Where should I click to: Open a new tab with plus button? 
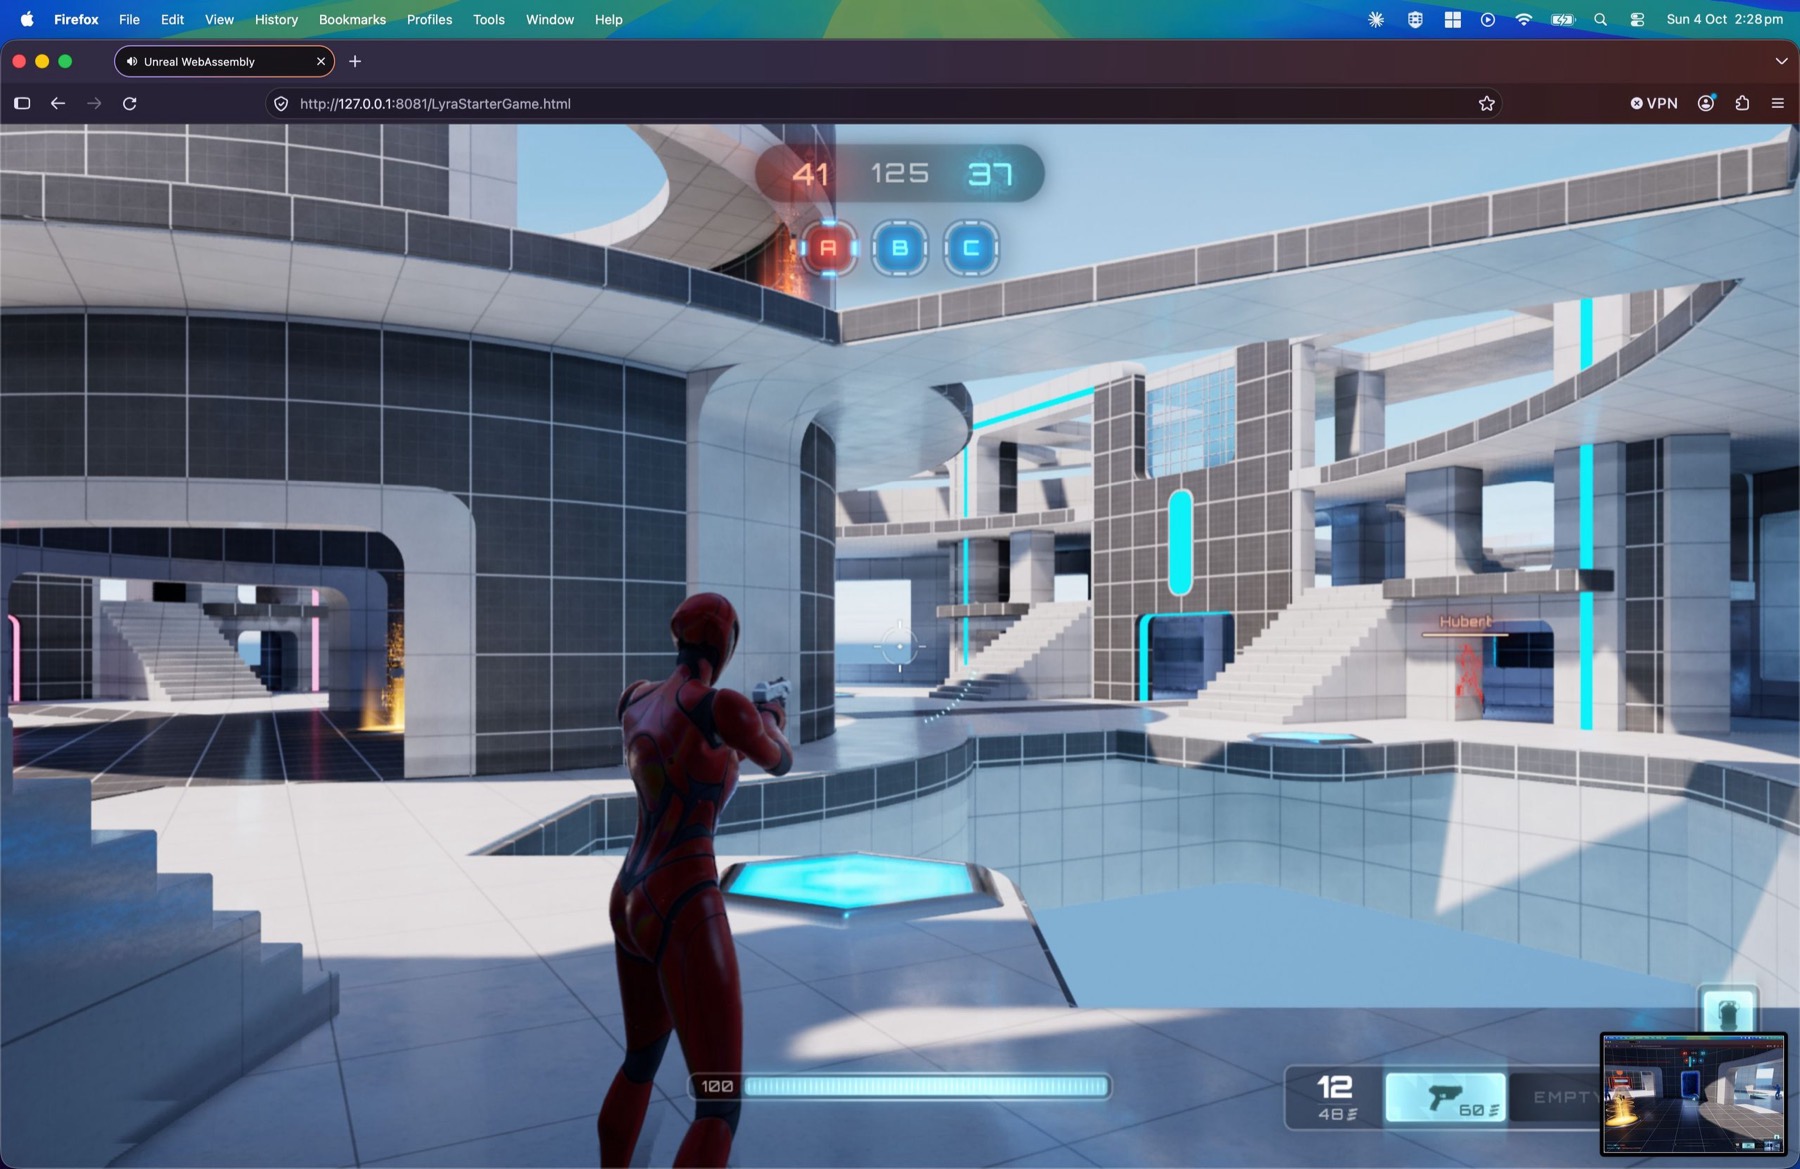355,61
